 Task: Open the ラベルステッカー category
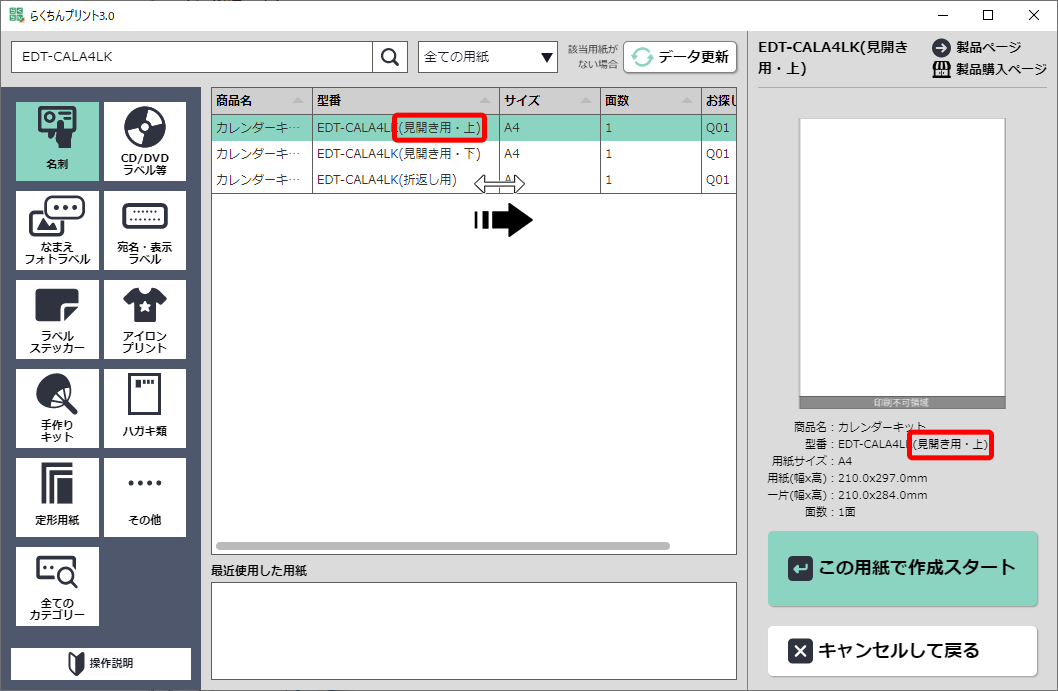point(57,320)
